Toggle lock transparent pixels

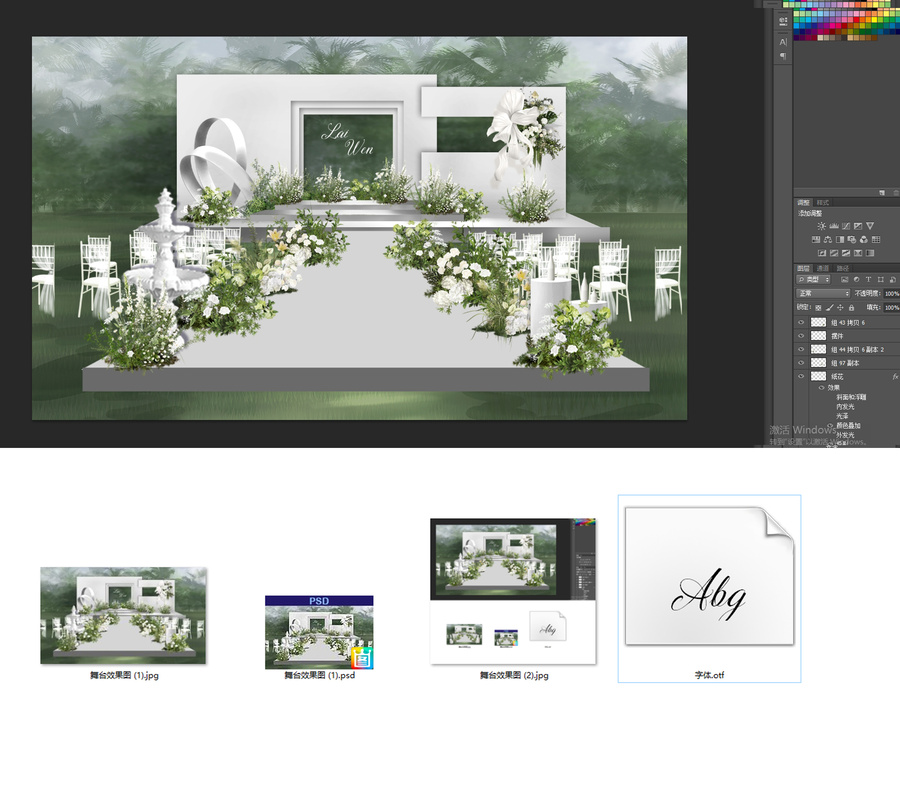[x=818, y=308]
